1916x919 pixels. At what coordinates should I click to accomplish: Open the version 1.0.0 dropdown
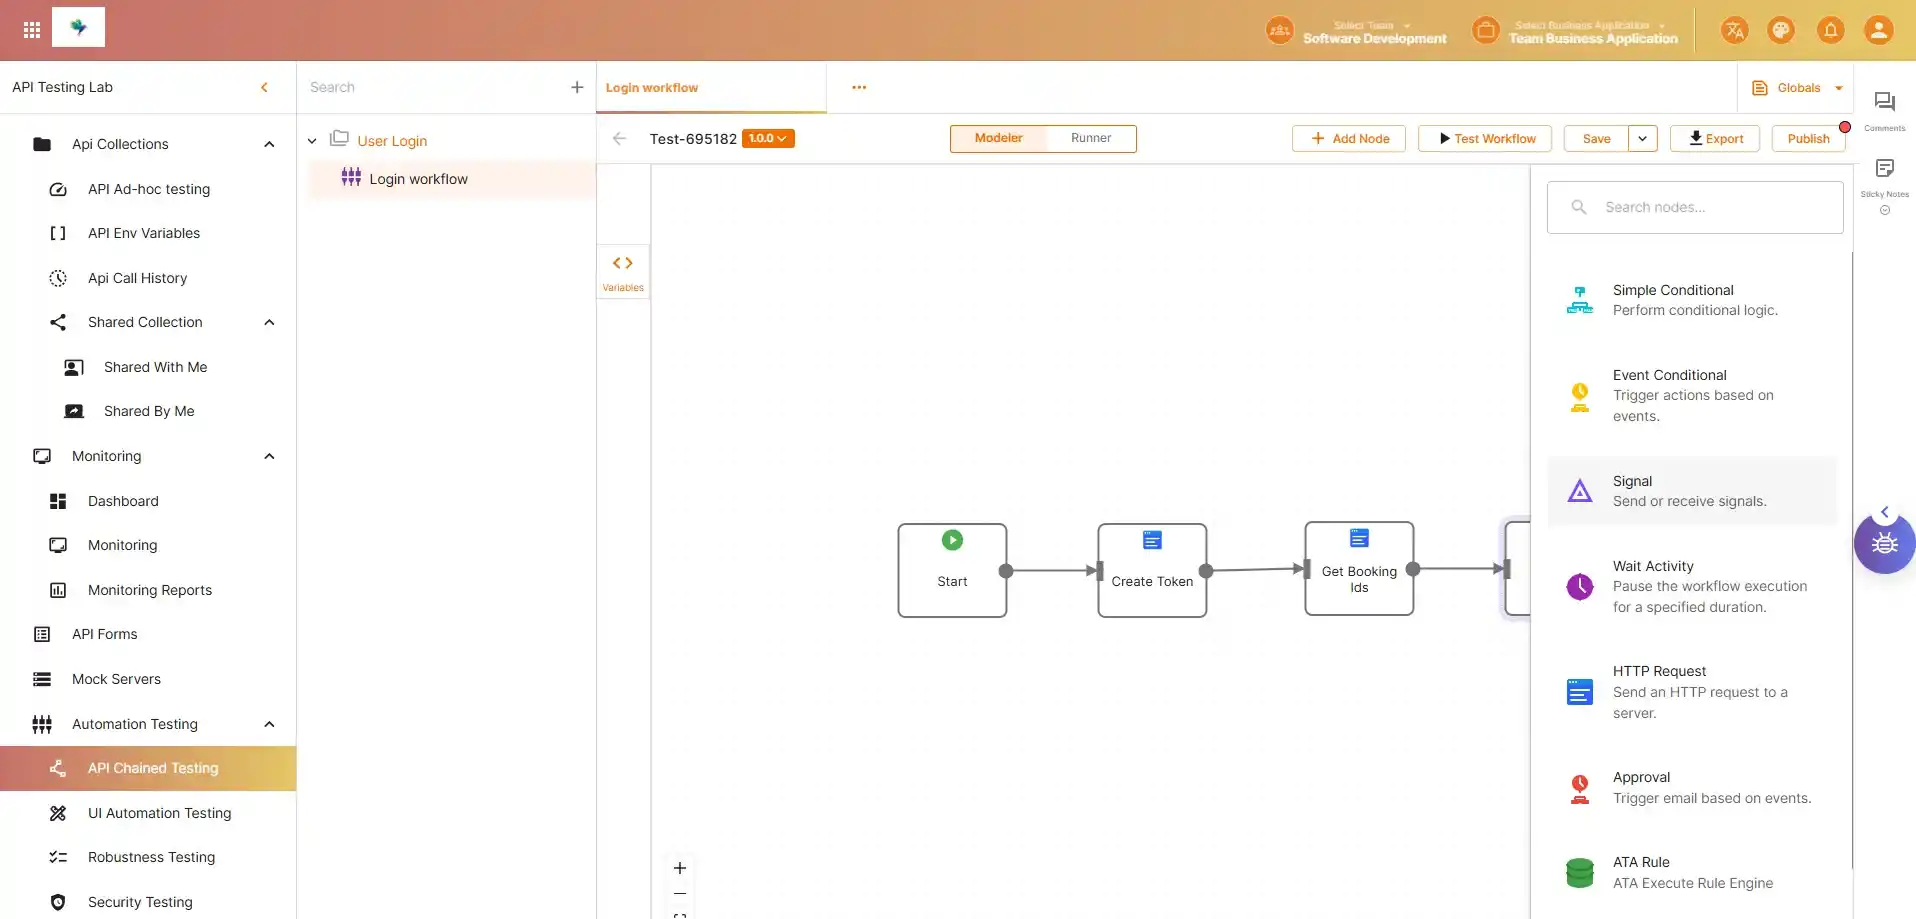pyautogui.click(x=768, y=139)
